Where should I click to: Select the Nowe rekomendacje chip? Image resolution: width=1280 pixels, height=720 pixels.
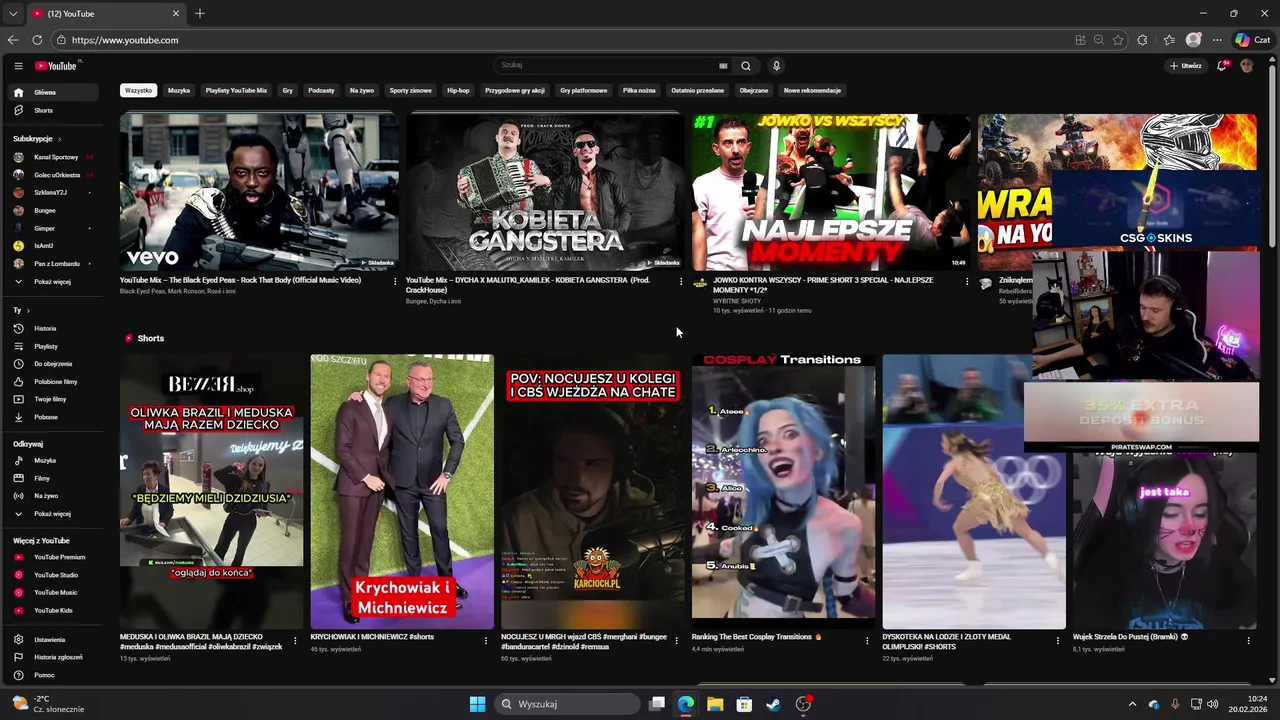(x=812, y=90)
